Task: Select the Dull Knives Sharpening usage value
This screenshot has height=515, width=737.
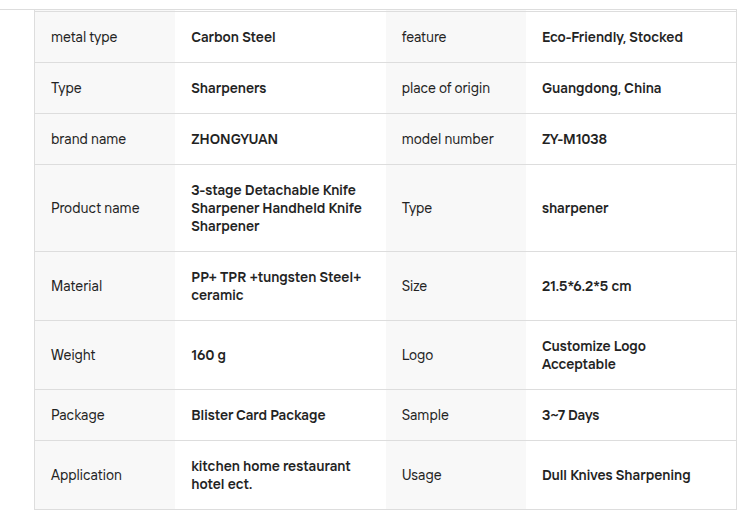Action: click(616, 475)
